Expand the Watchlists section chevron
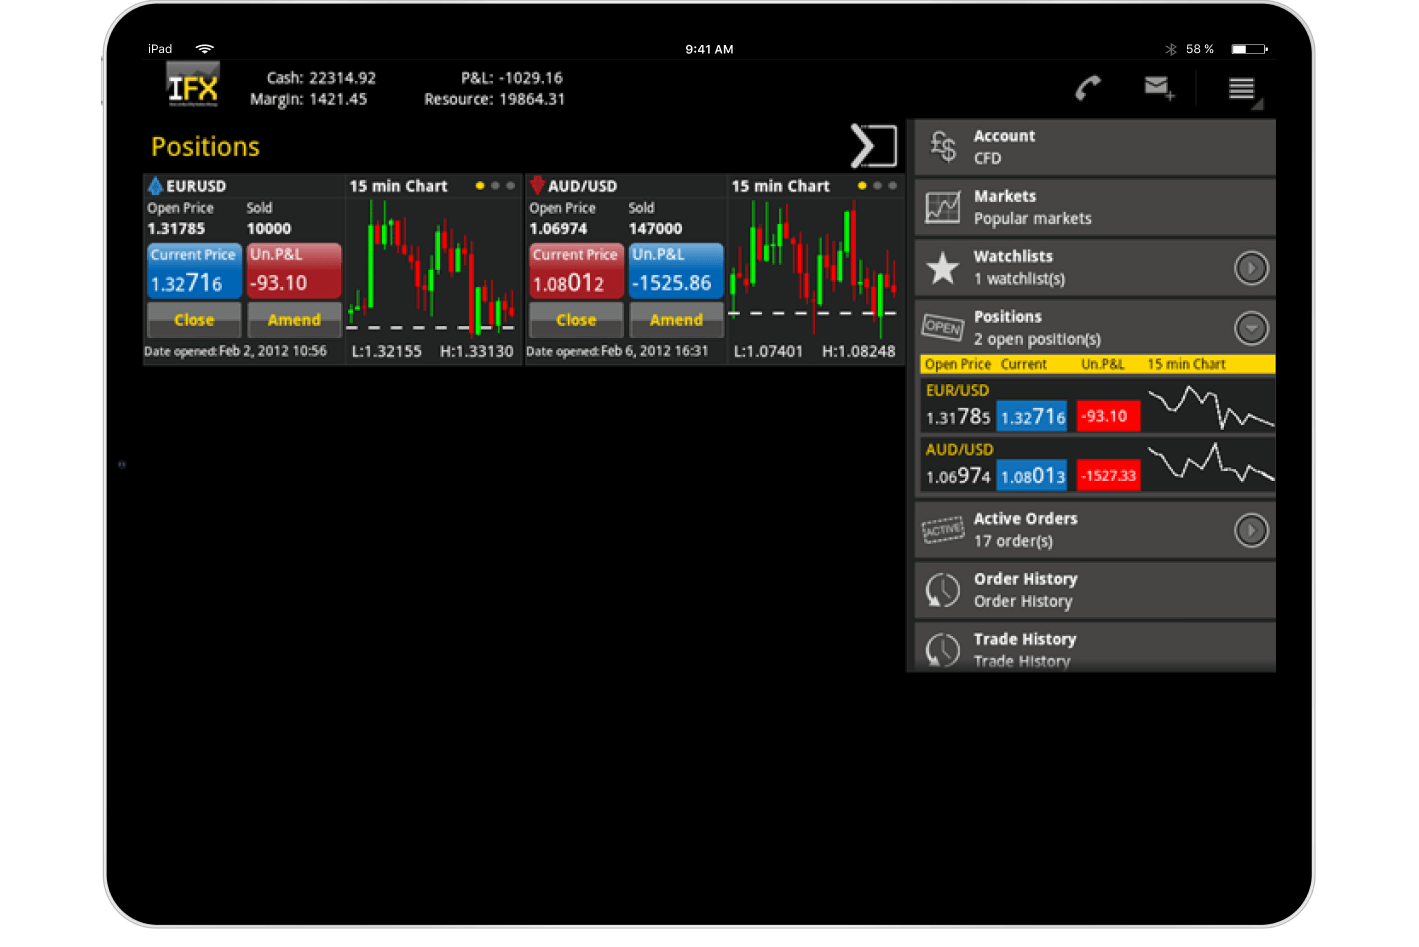Screen dimensions: 1419x947 pyautogui.click(x=1251, y=267)
